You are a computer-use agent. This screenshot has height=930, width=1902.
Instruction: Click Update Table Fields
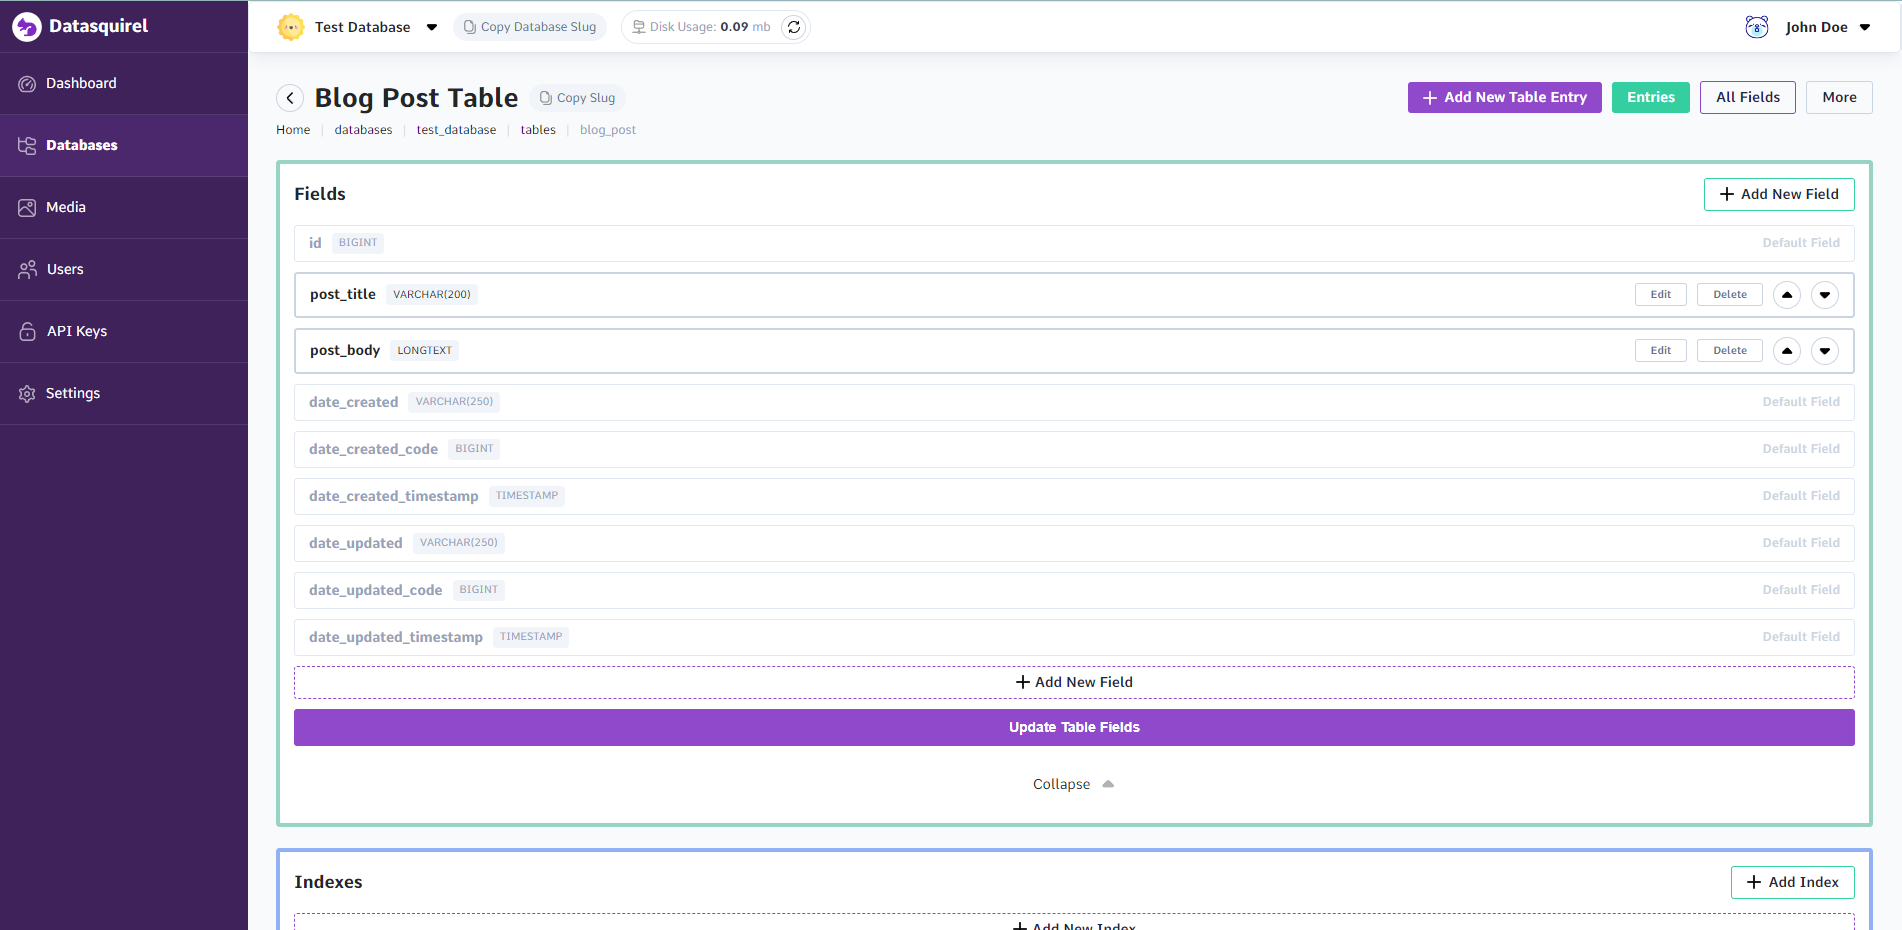(1074, 727)
